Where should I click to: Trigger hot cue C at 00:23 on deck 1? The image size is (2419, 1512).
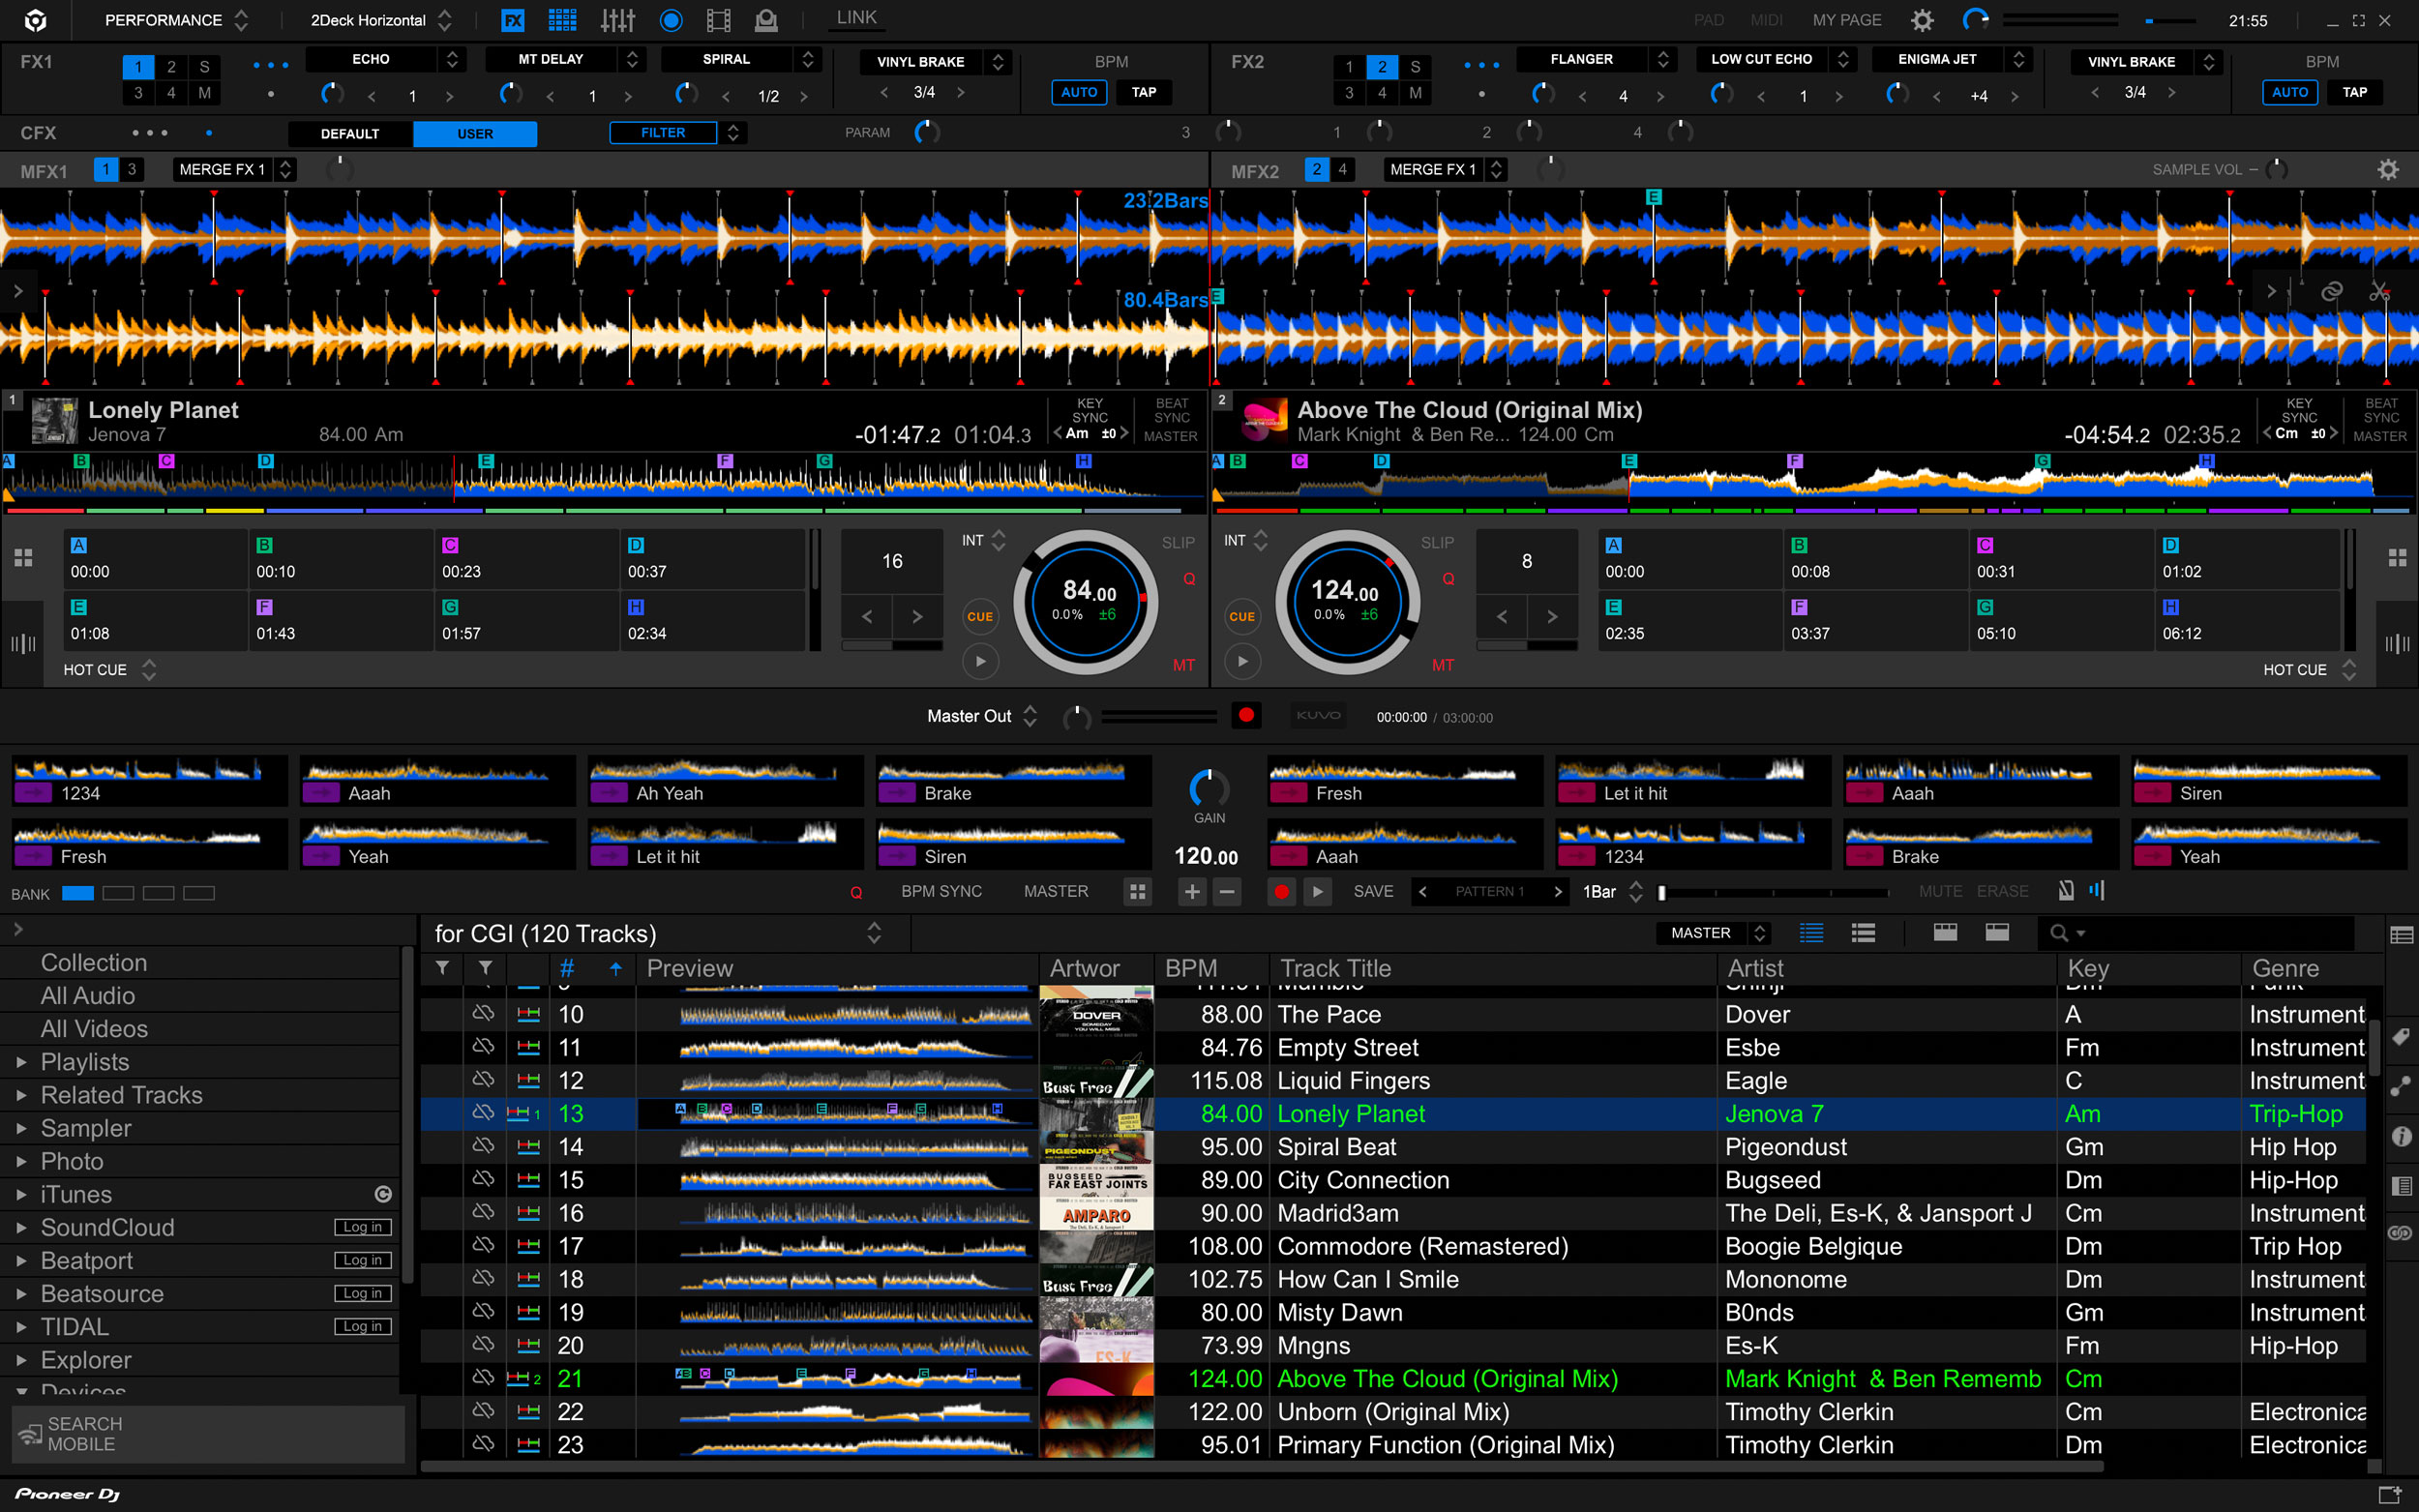coord(526,559)
